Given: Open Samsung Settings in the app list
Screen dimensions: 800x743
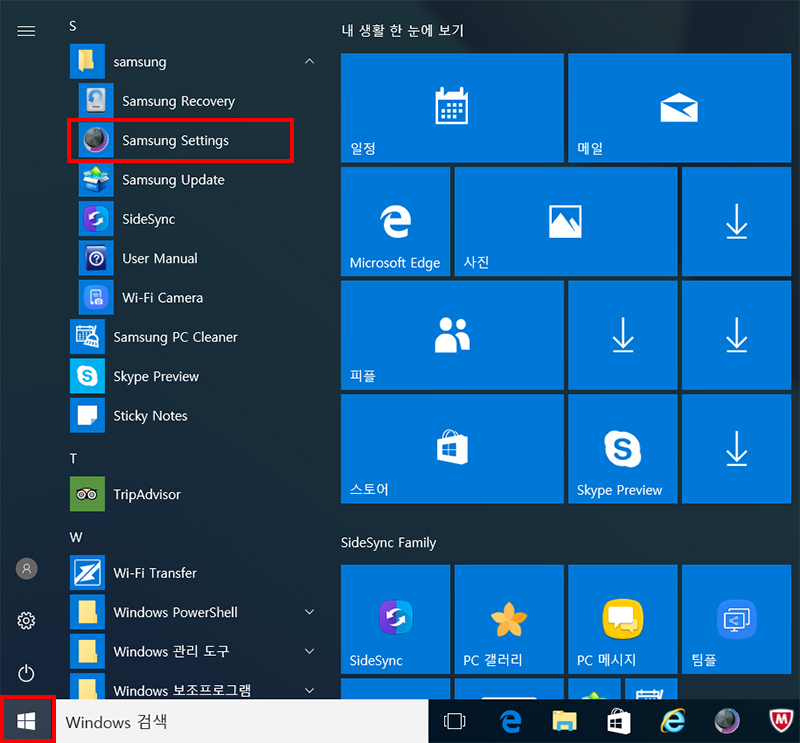Looking at the screenshot, I should [180, 140].
